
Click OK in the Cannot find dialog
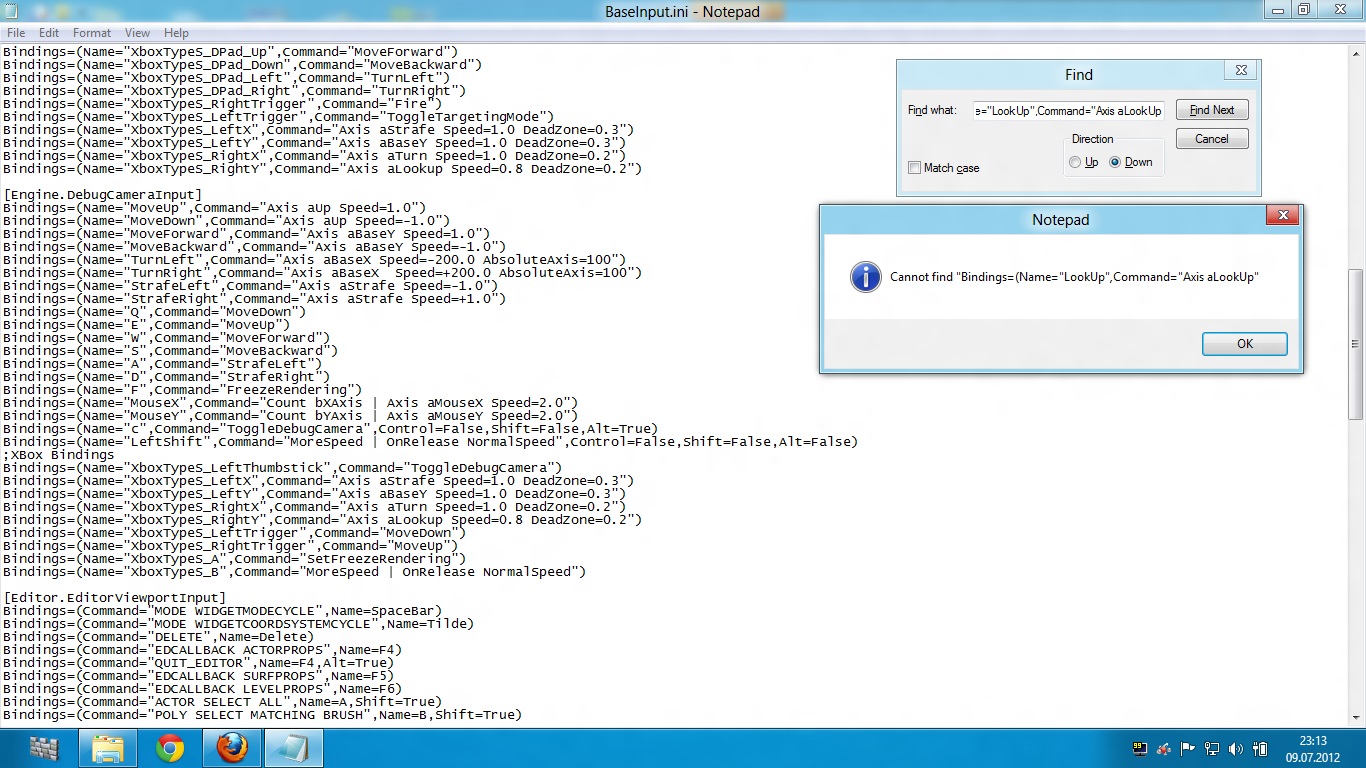[1244, 343]
